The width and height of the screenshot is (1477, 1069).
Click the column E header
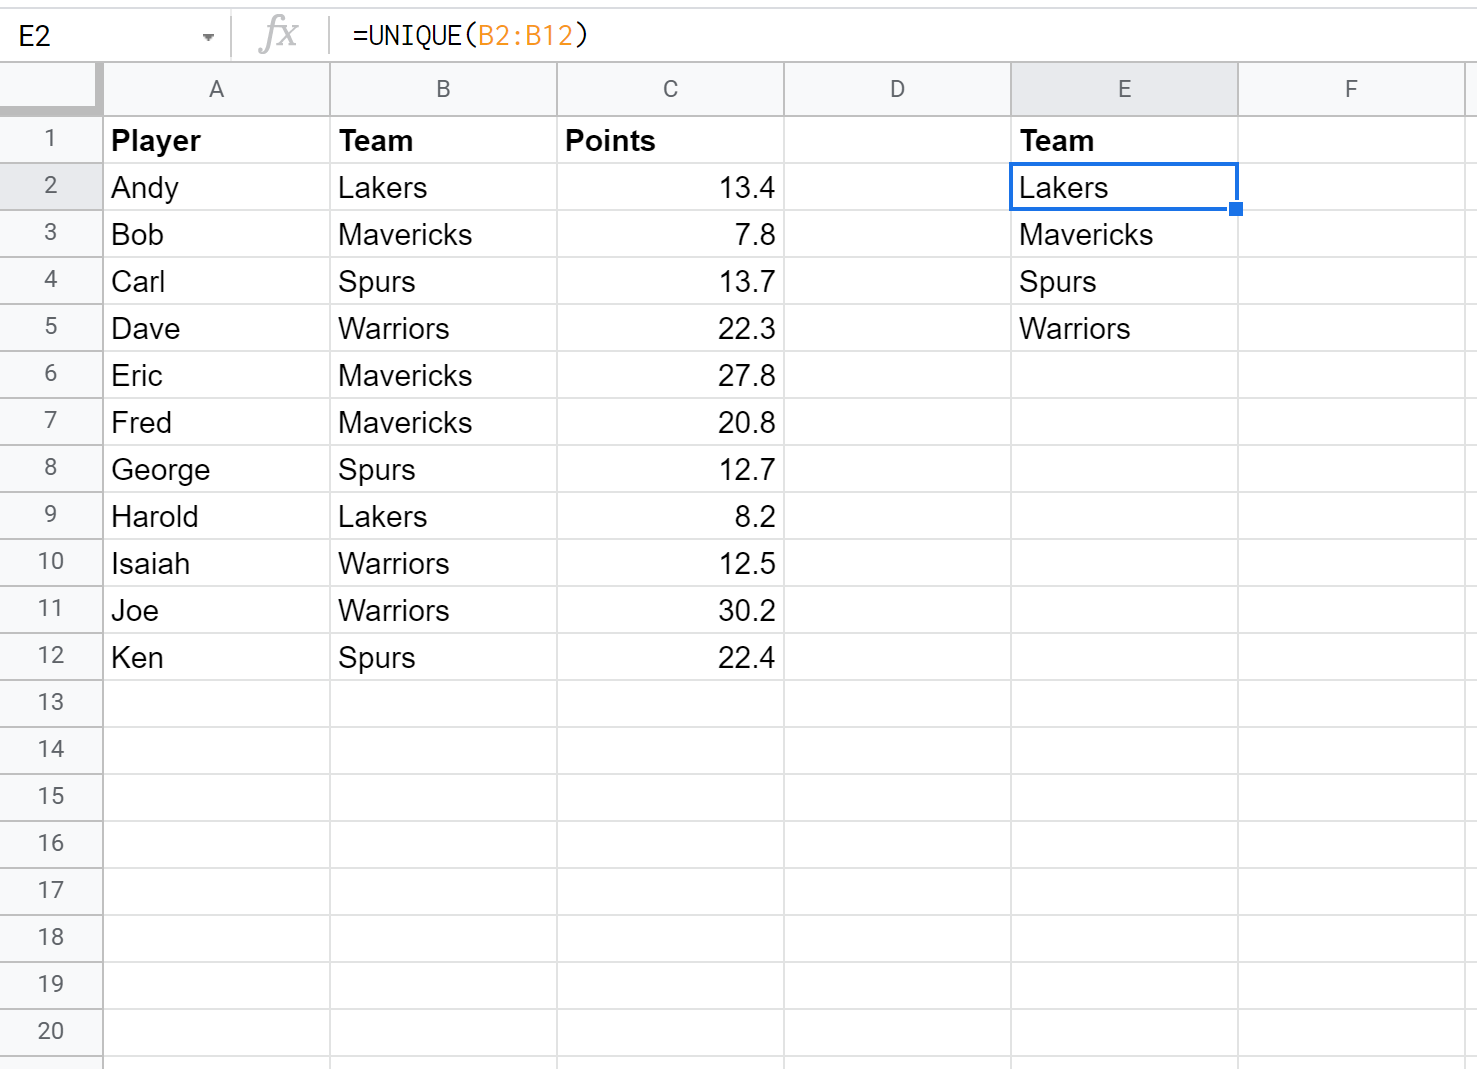pos(1124,89)
